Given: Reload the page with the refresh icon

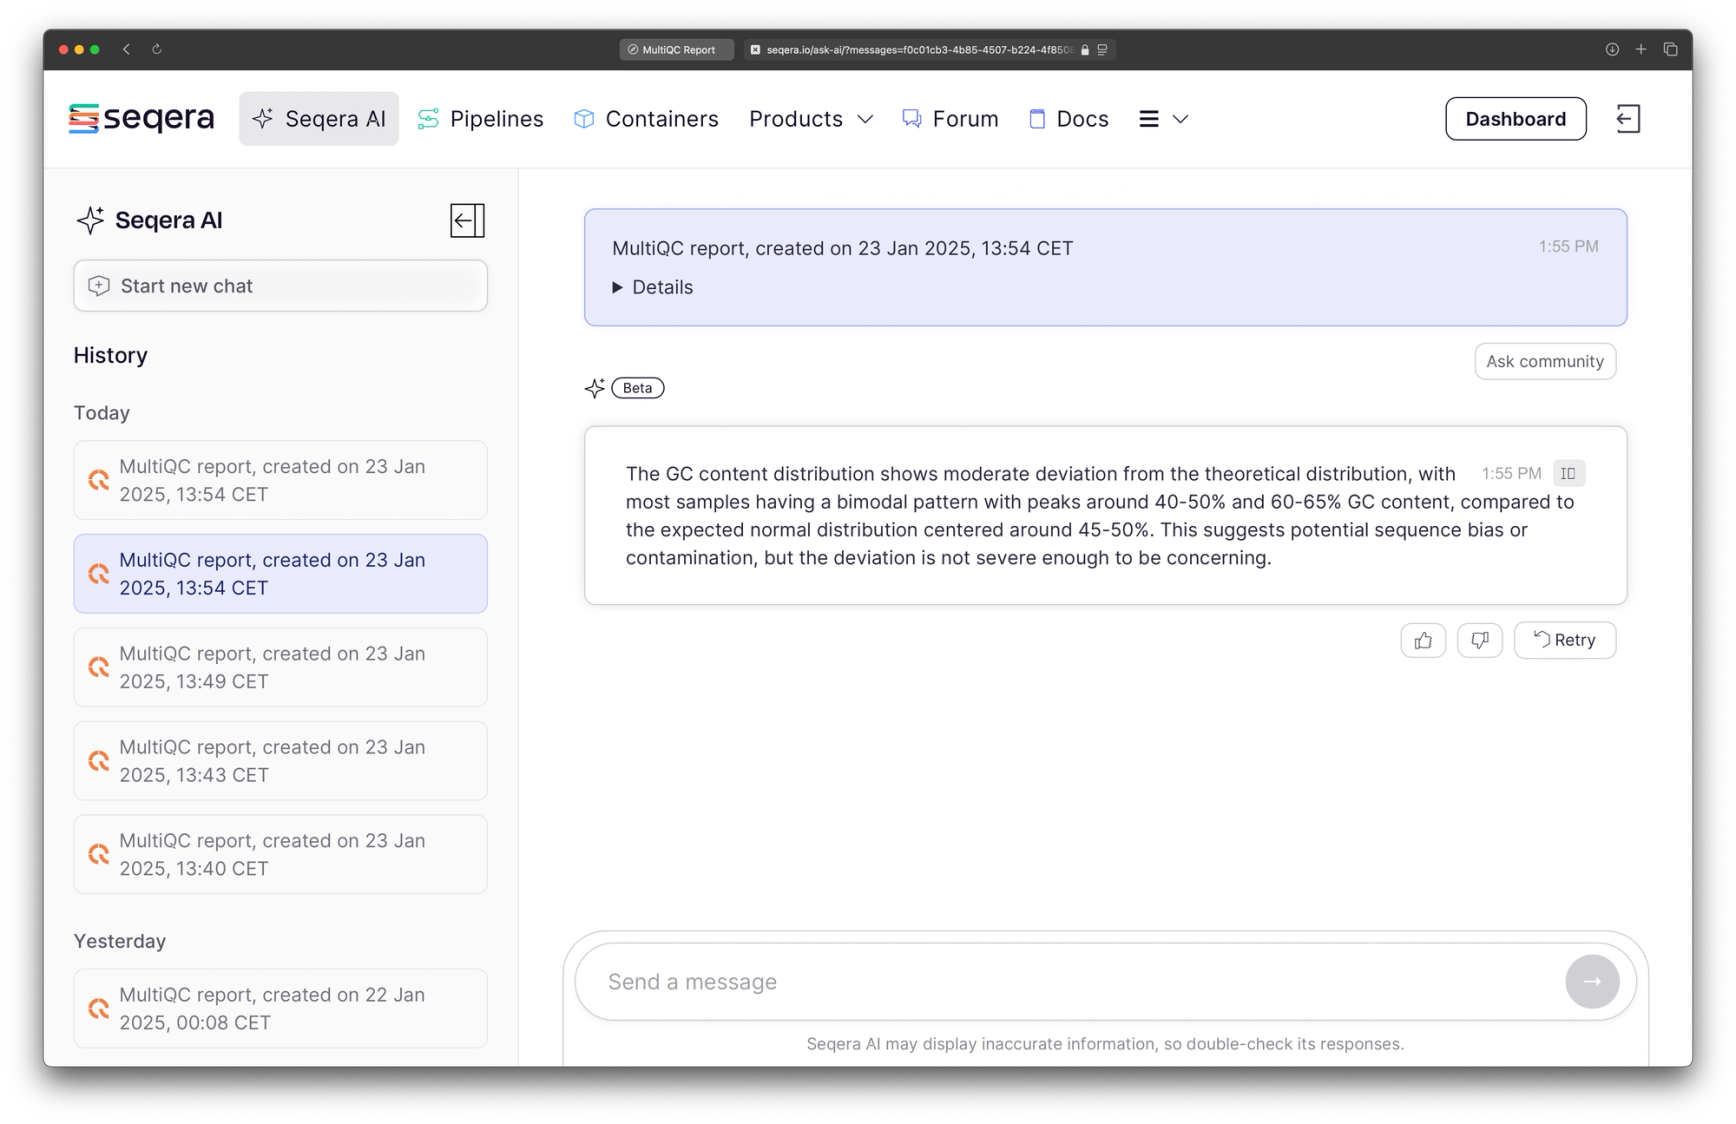Looking at the screenshot, I should tap(157, 49).
